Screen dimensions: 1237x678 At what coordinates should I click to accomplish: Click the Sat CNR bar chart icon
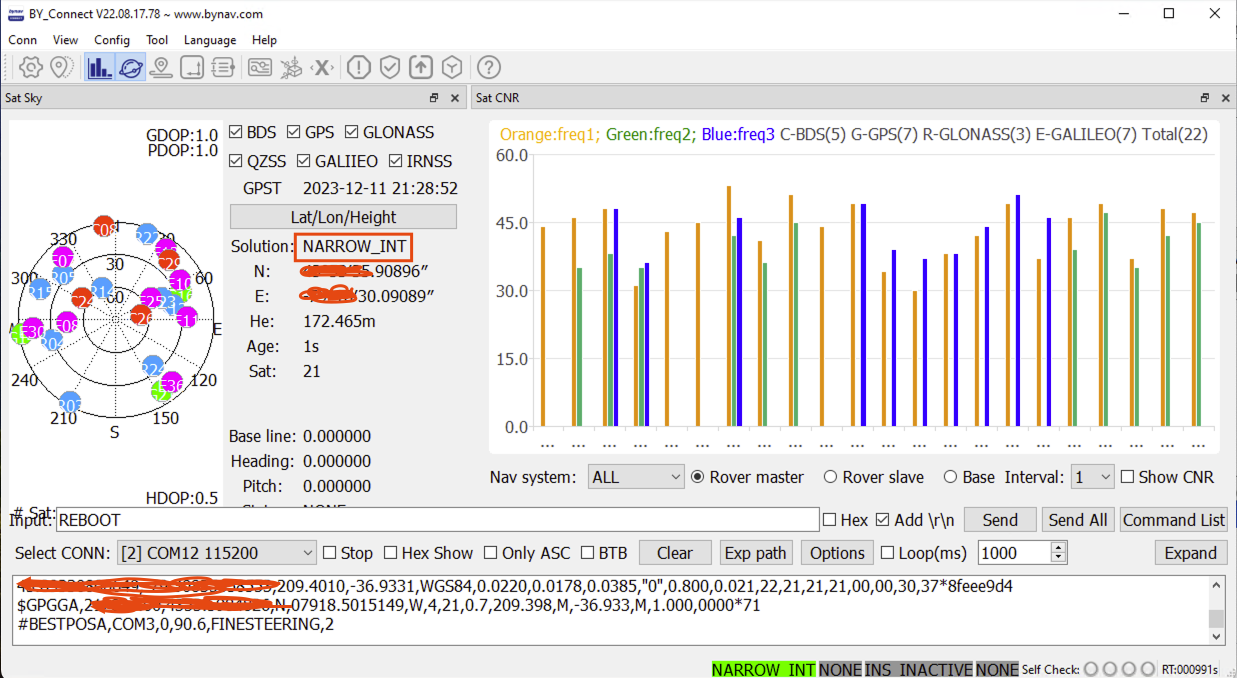click(99, 67)
